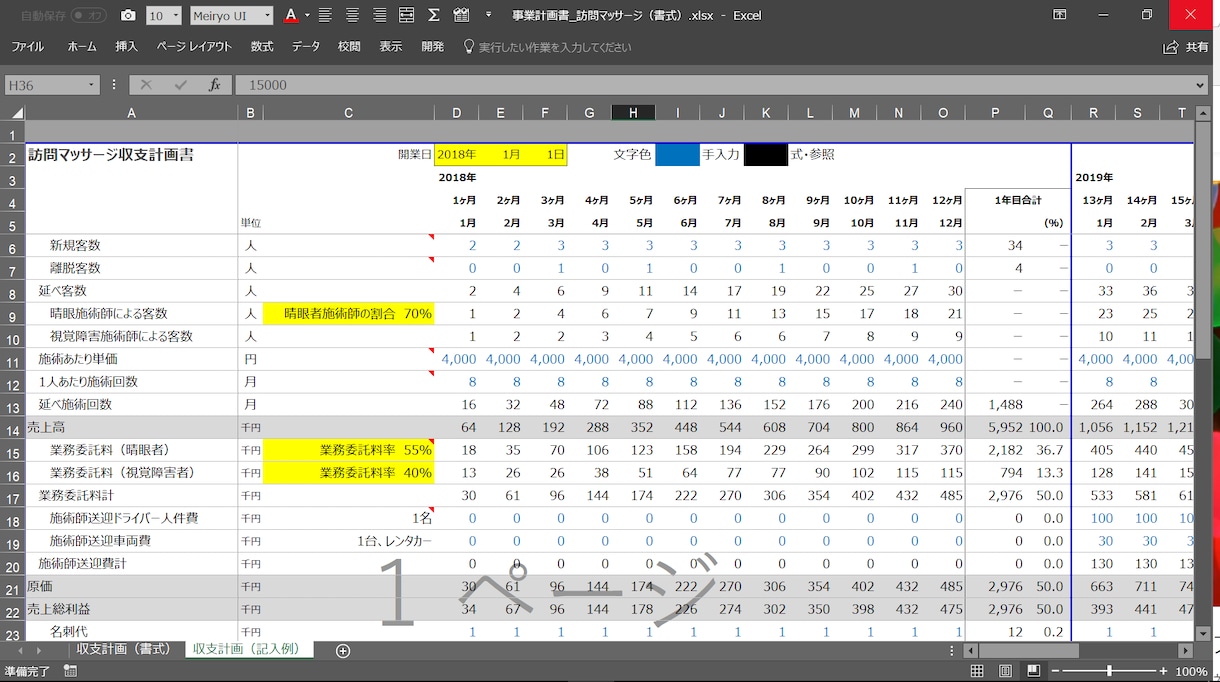Image resolution: width=1220 pixels, height=682 pixels.
Task: Toggle the AutoSave switch
Action: pyautogui.click(x=89, y=15)
